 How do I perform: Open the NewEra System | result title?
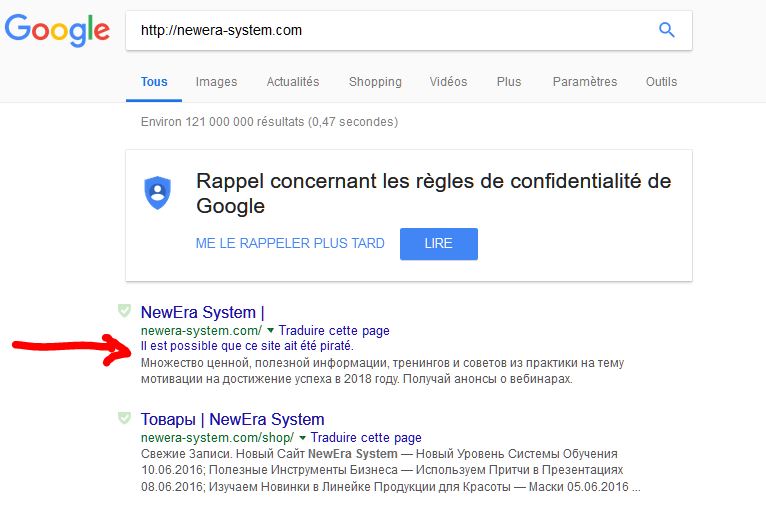(x=203, y=312)
